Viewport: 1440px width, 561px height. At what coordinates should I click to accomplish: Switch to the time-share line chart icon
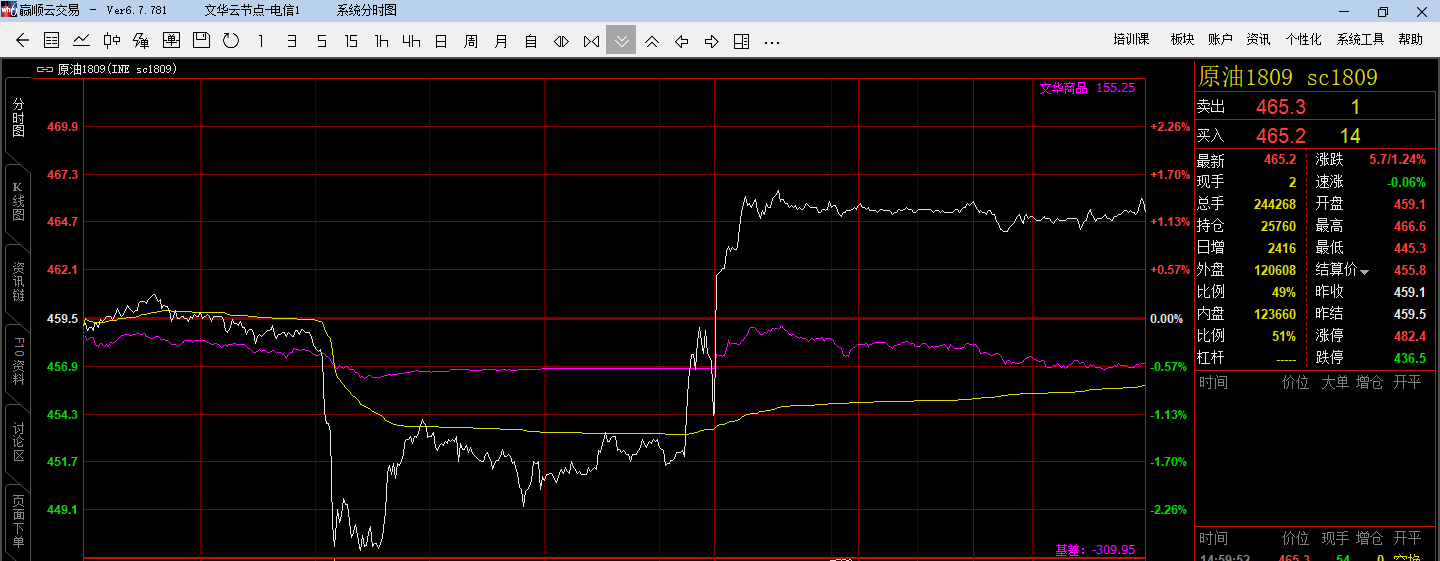pyautogui.click(x=81, y=41)
